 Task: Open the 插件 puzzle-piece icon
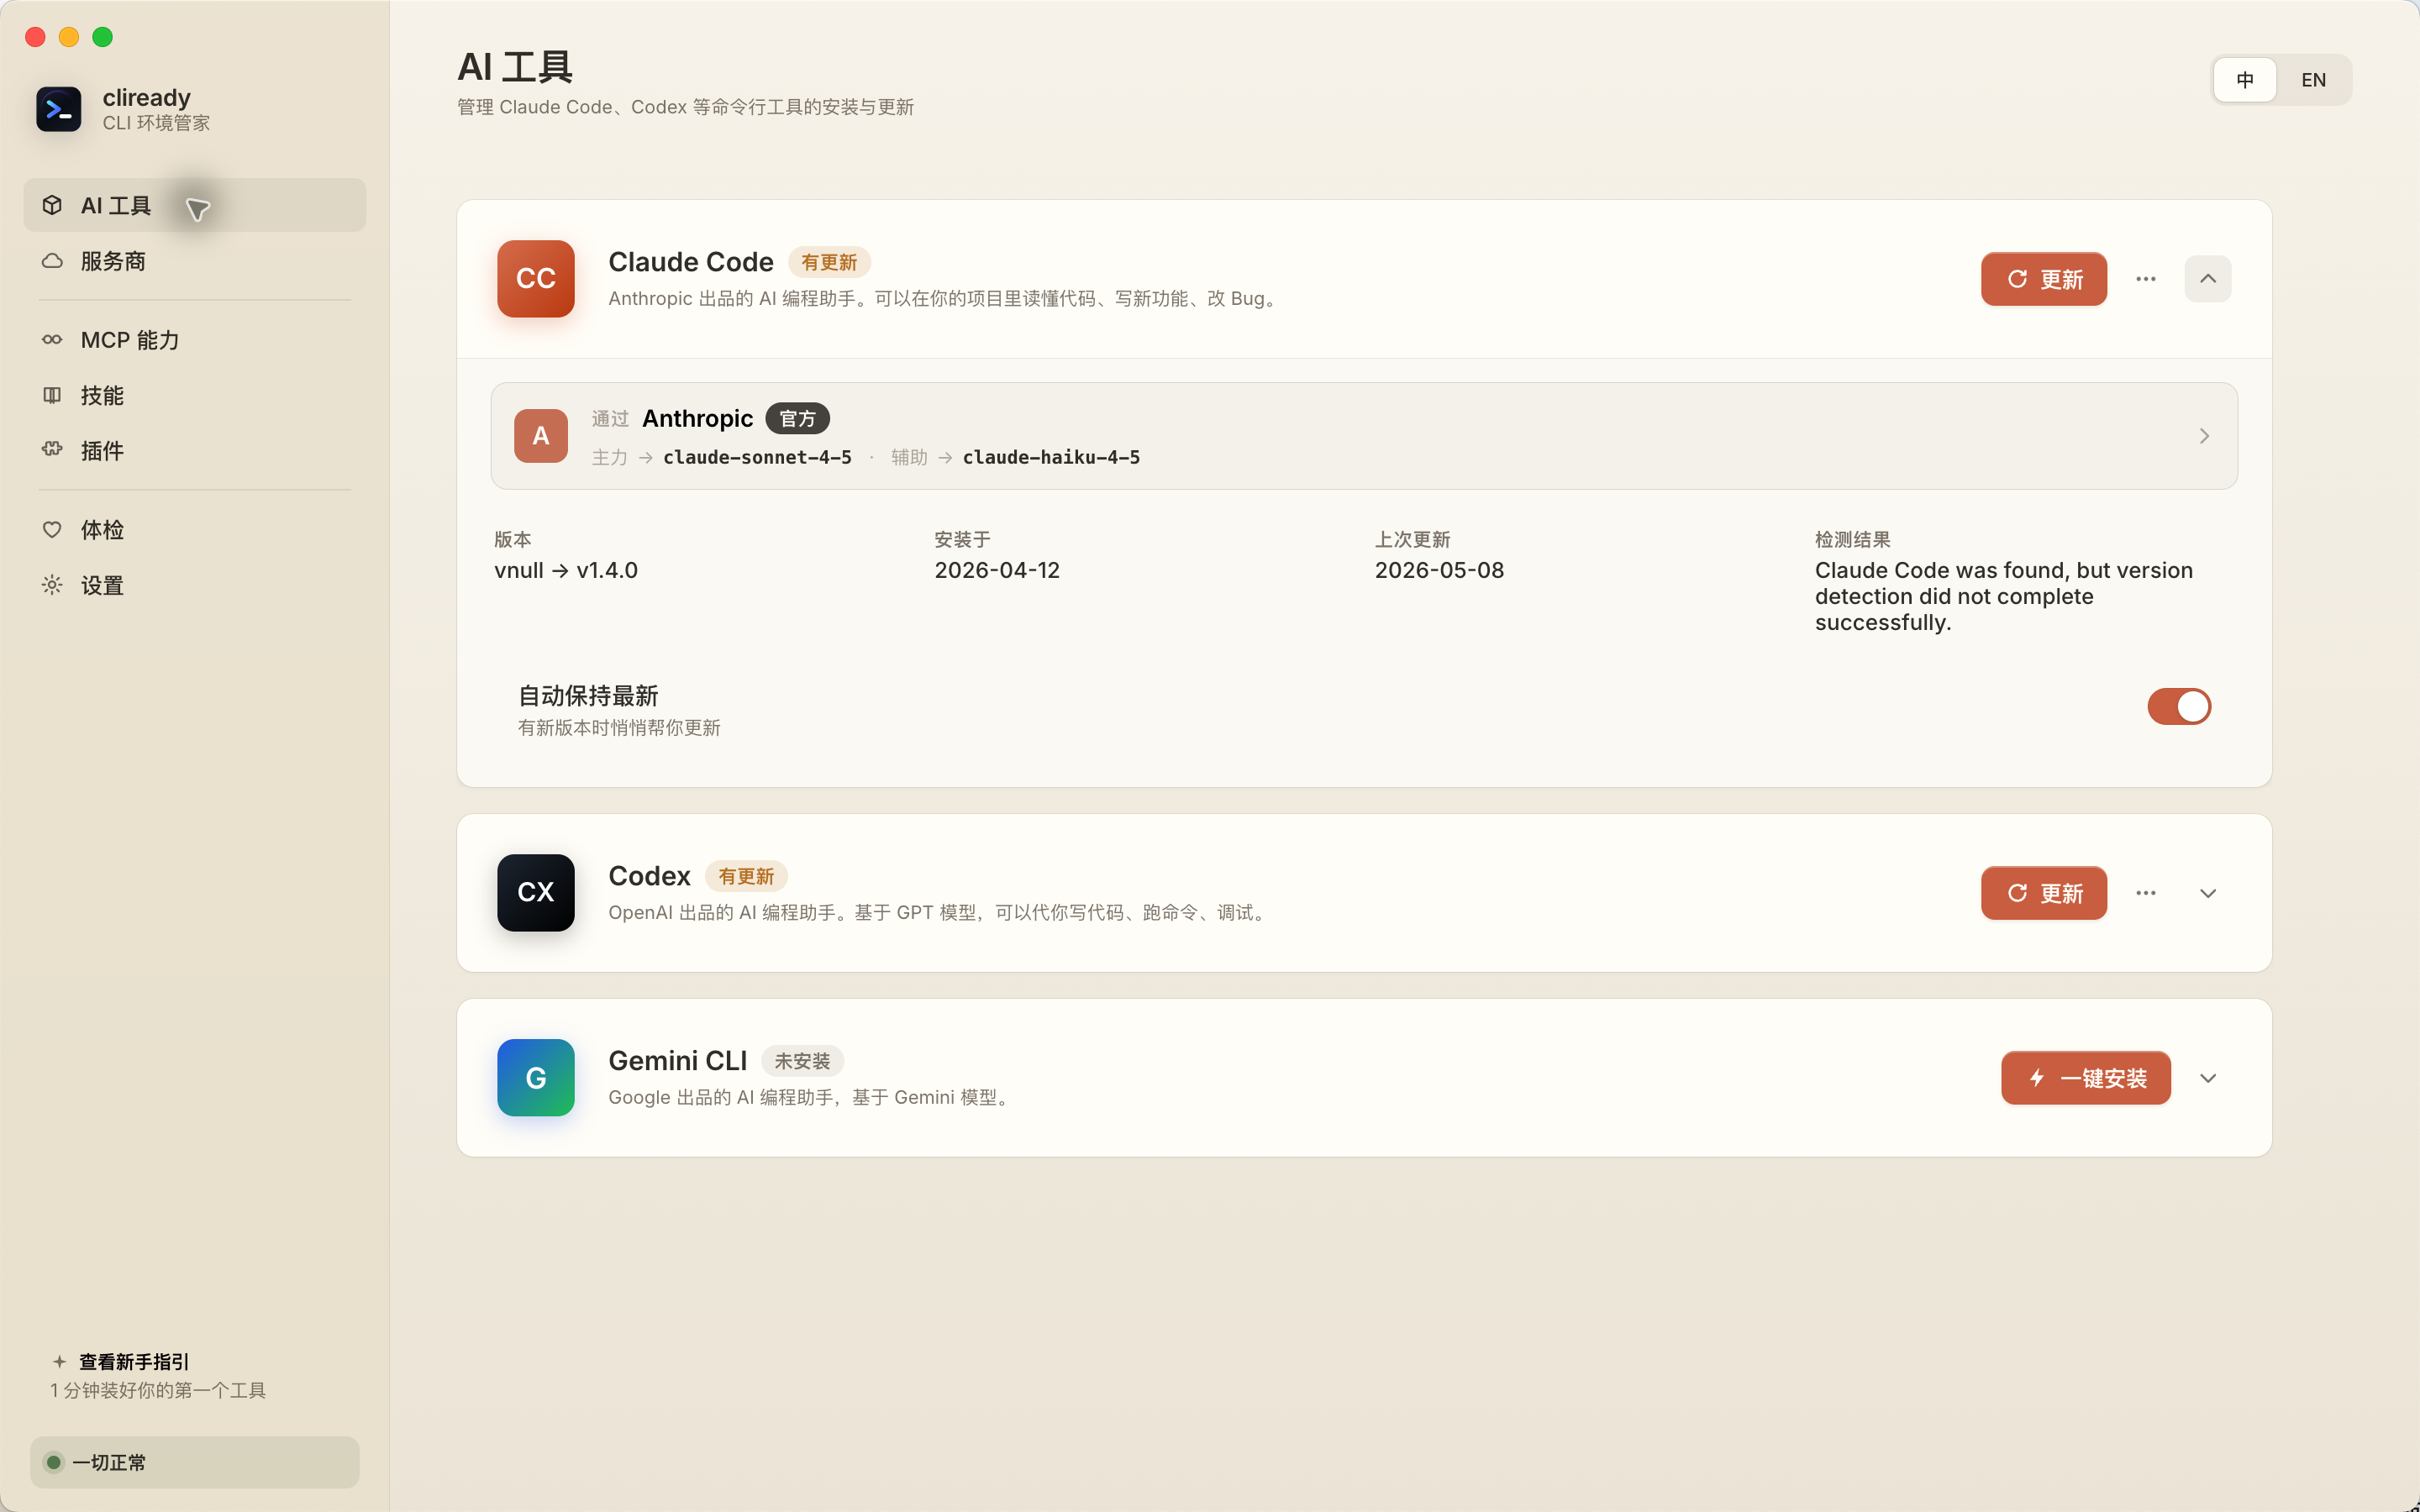tap(52, 450)
